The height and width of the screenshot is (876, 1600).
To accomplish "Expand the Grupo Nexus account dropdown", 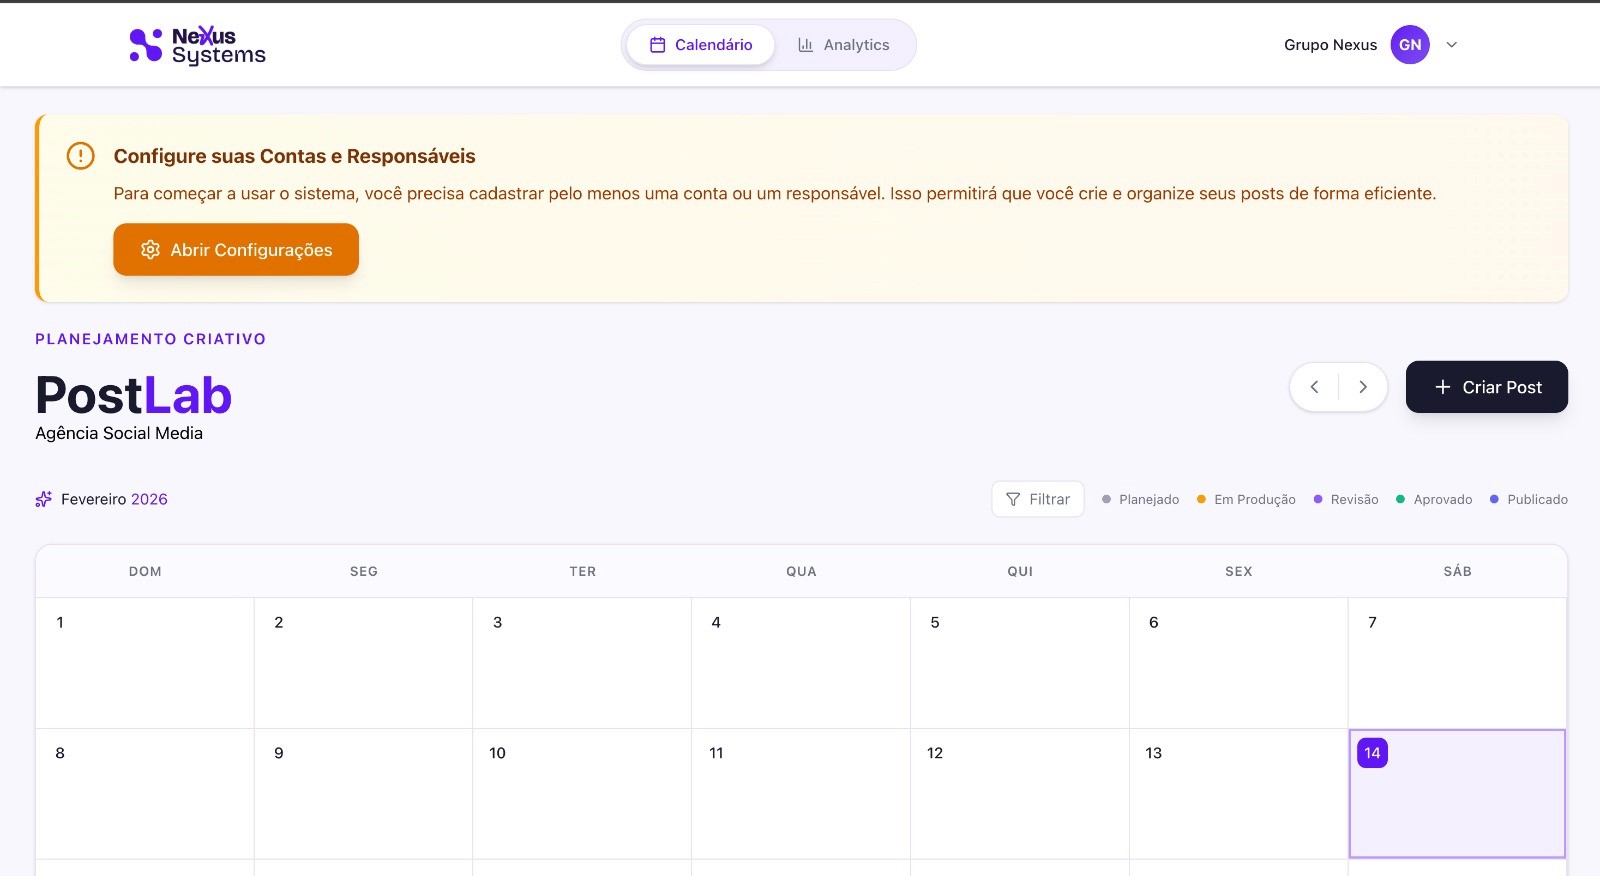I will point(1452,45).
